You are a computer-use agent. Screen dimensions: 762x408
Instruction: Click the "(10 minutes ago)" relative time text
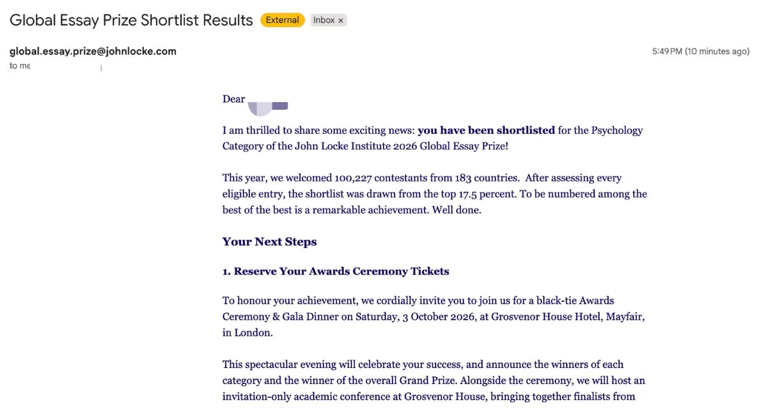717,51
